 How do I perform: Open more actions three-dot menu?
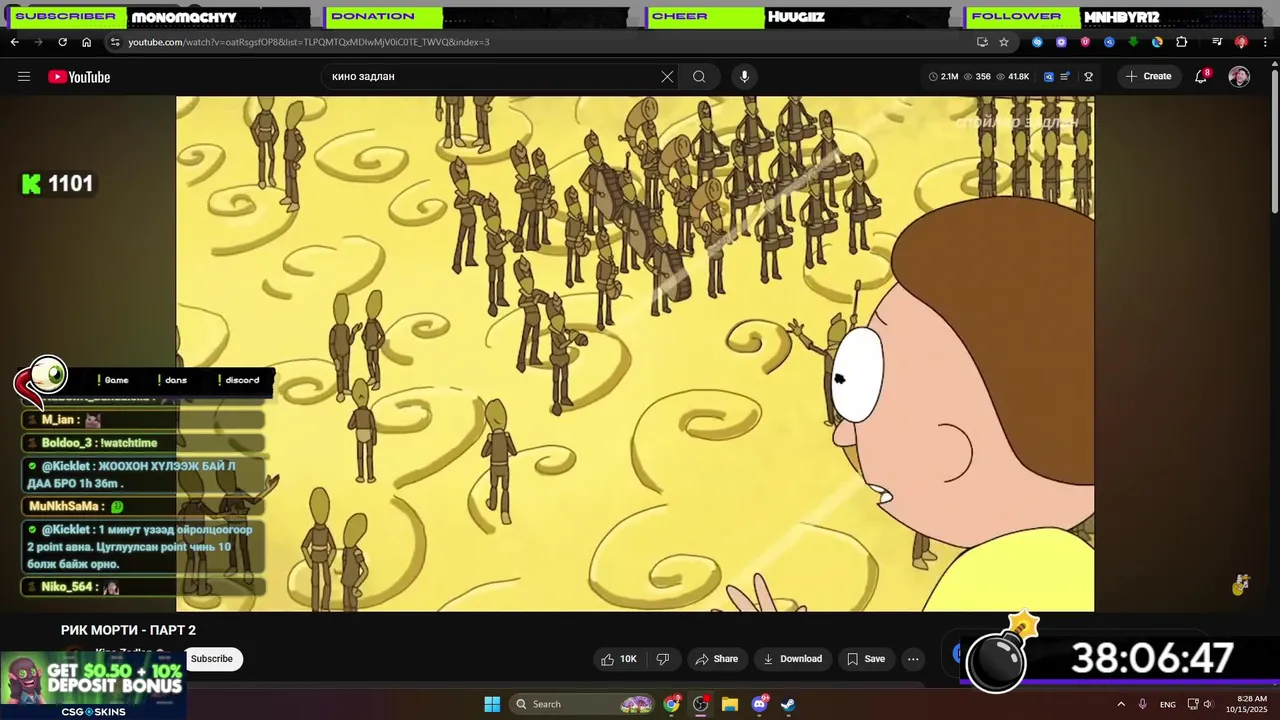[x=913, y=659]
